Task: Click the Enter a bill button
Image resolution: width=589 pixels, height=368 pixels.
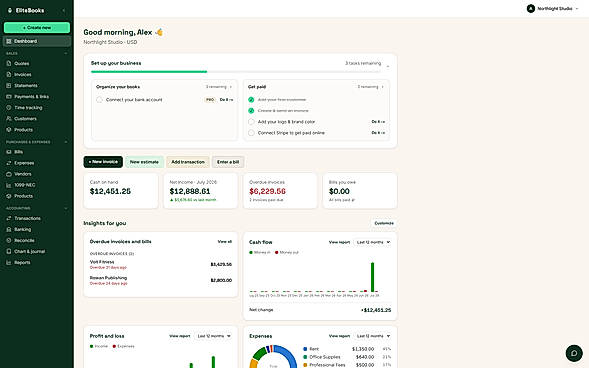Action: [x=228, y=162]
